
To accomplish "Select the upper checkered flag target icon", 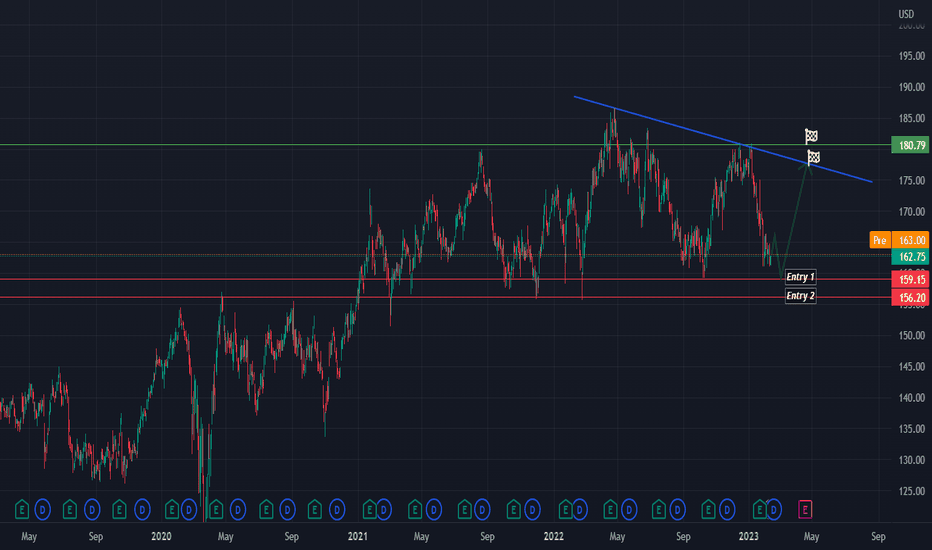I will point(811,136).
